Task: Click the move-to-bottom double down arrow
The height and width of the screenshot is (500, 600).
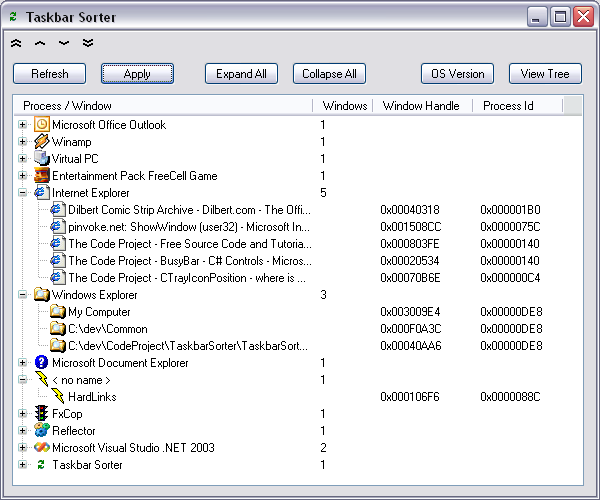Action: (x=88, y=43)
